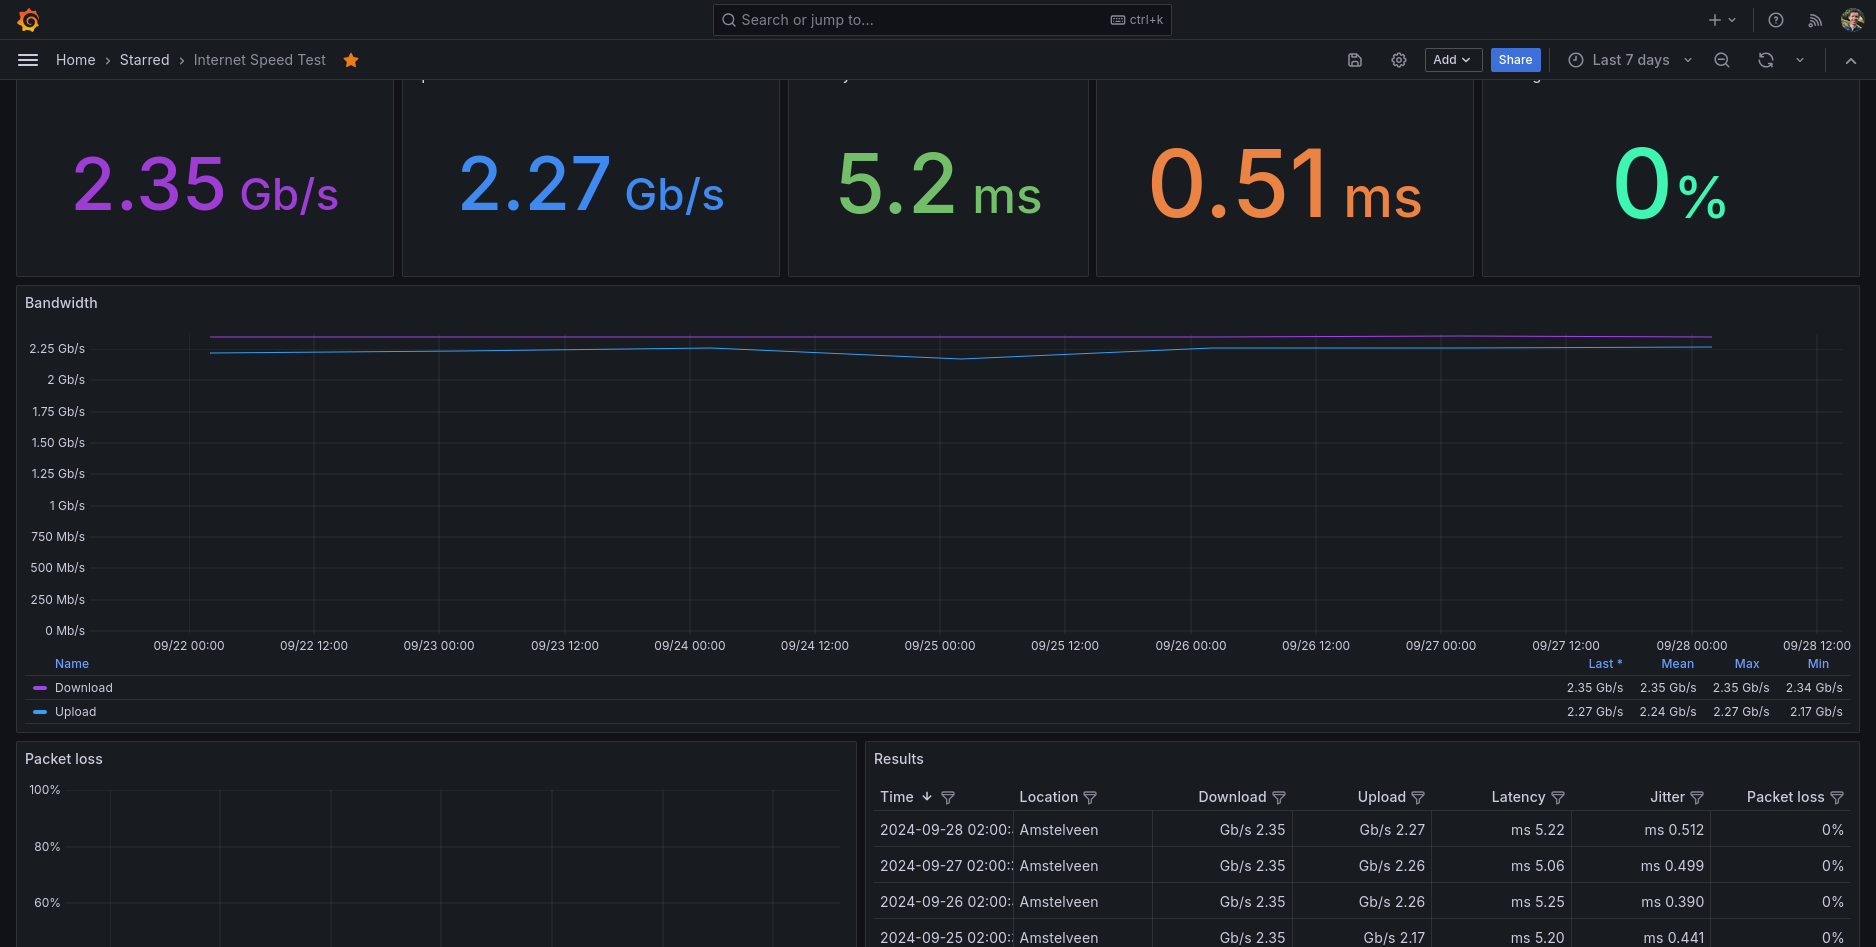Refresh the dashboard with the refresh icon
The image size is (1876, 947).
click(x=1766, y=60)
